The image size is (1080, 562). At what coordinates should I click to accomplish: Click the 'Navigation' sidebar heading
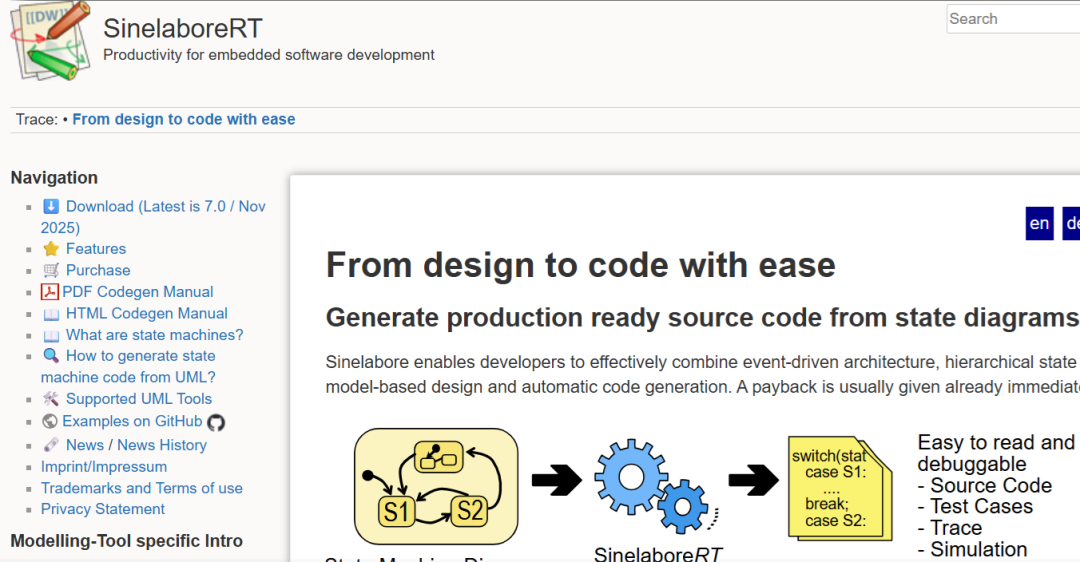[x=54, y=178]
